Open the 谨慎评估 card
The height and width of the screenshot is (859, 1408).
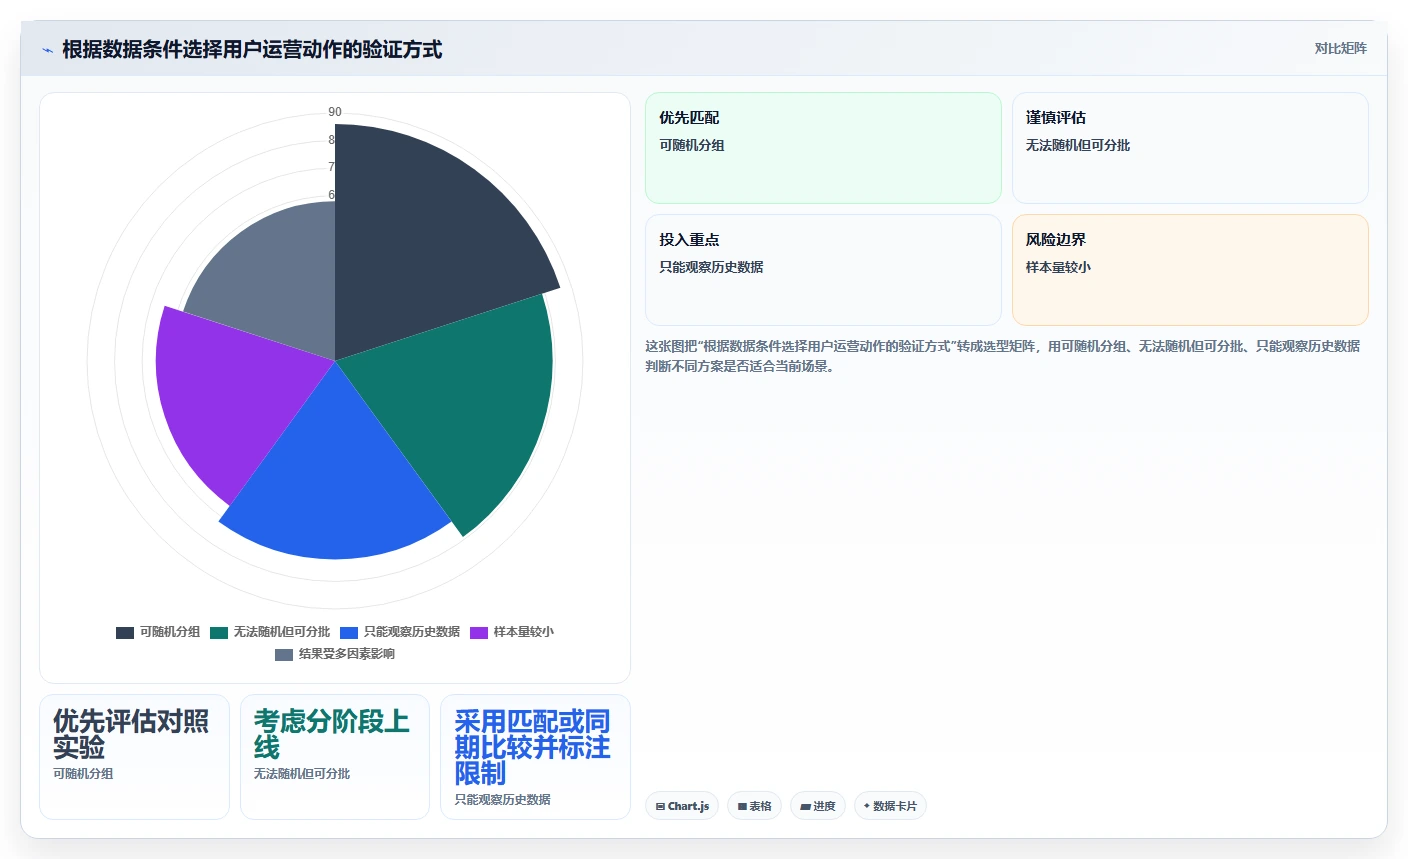click(x=1190, y=148)
